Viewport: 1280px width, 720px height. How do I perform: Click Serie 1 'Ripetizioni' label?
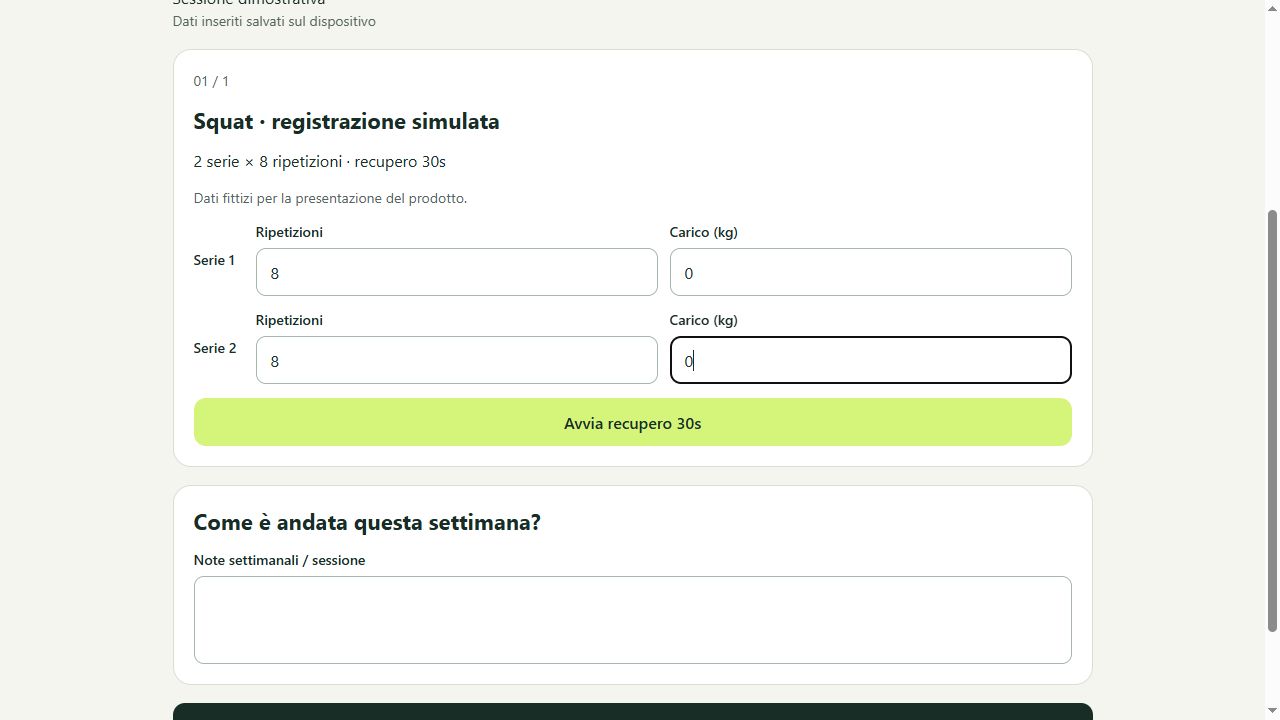pos(289,232)
